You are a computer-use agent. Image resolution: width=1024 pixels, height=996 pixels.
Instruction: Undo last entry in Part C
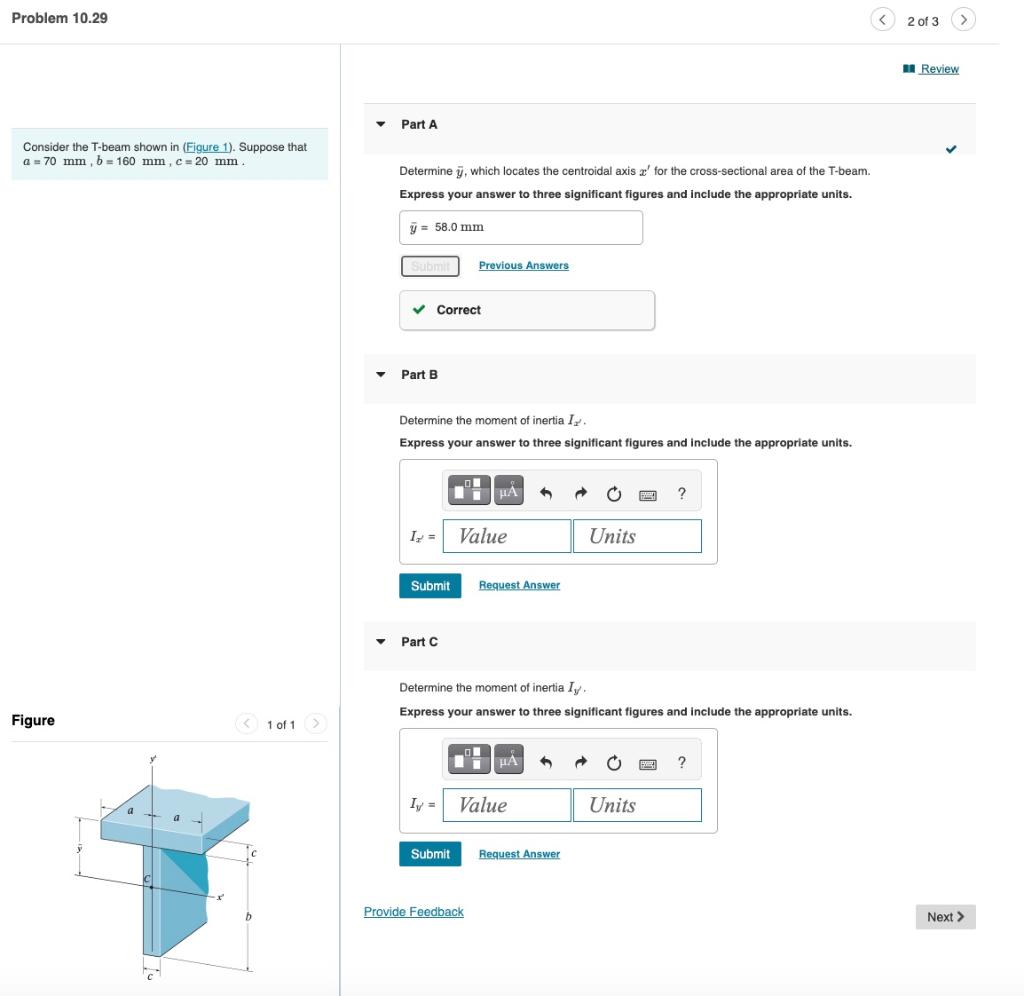pyautogui.click(x=546, y=763)
